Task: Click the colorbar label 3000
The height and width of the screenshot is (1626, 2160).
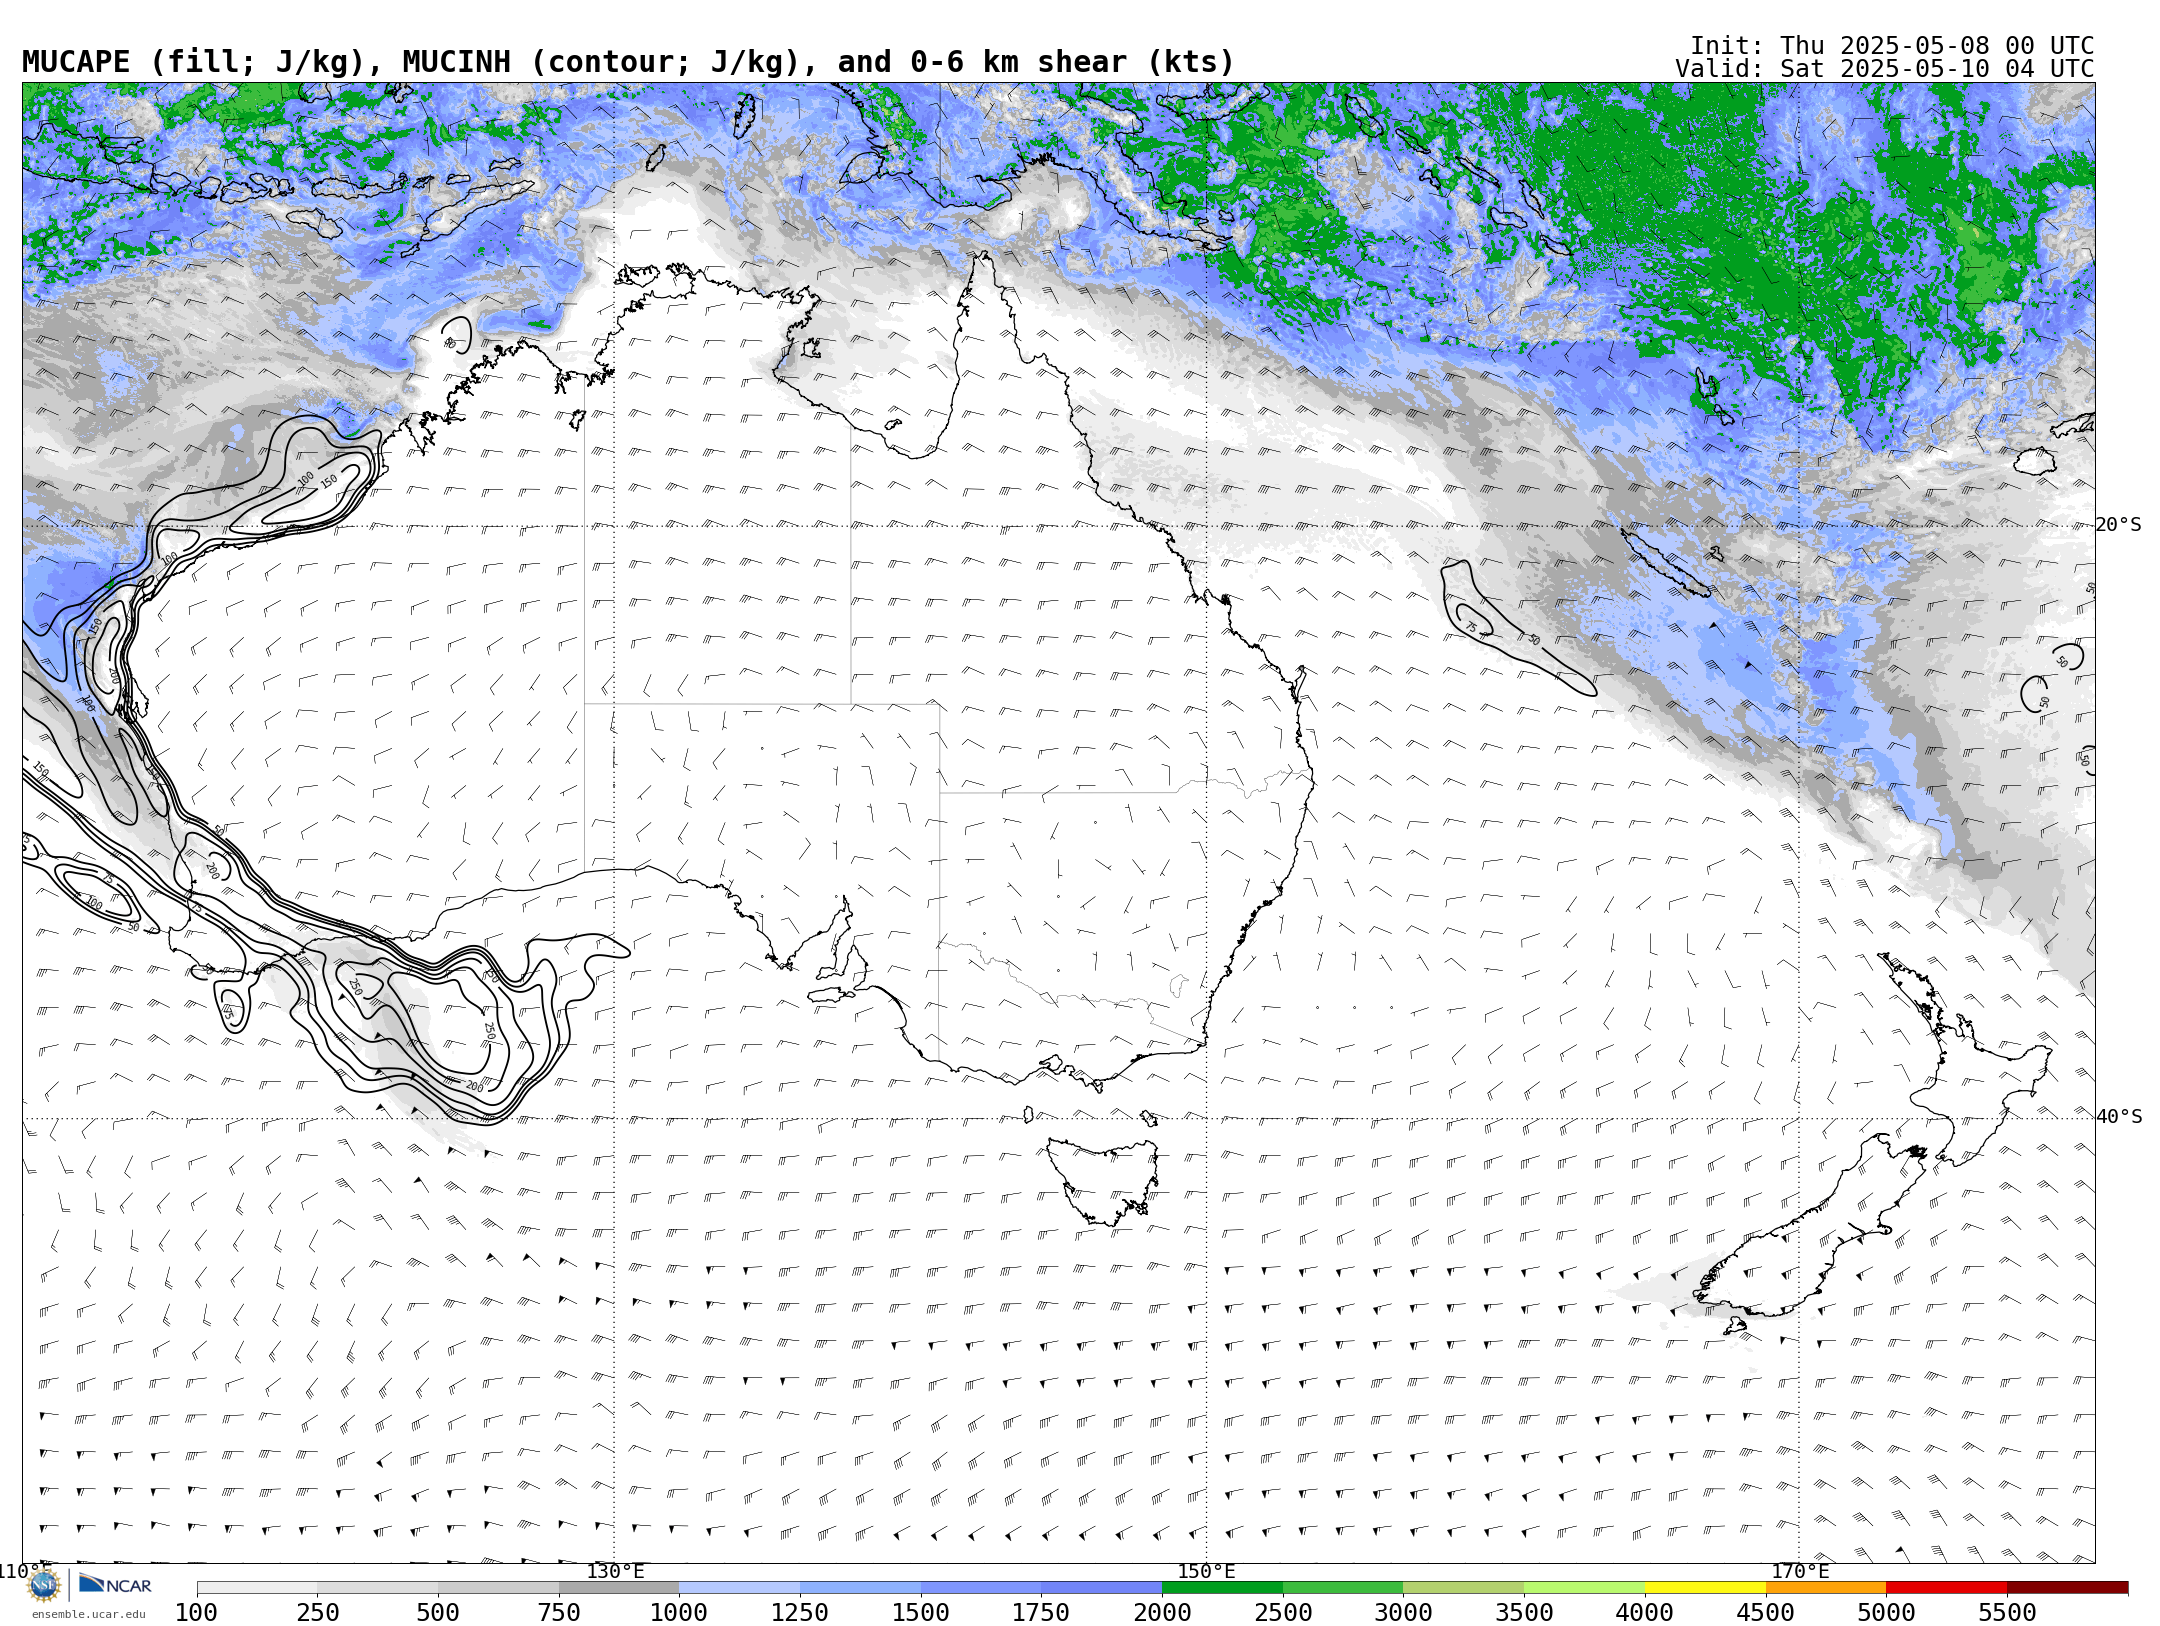Action: pos(1403,1613)
